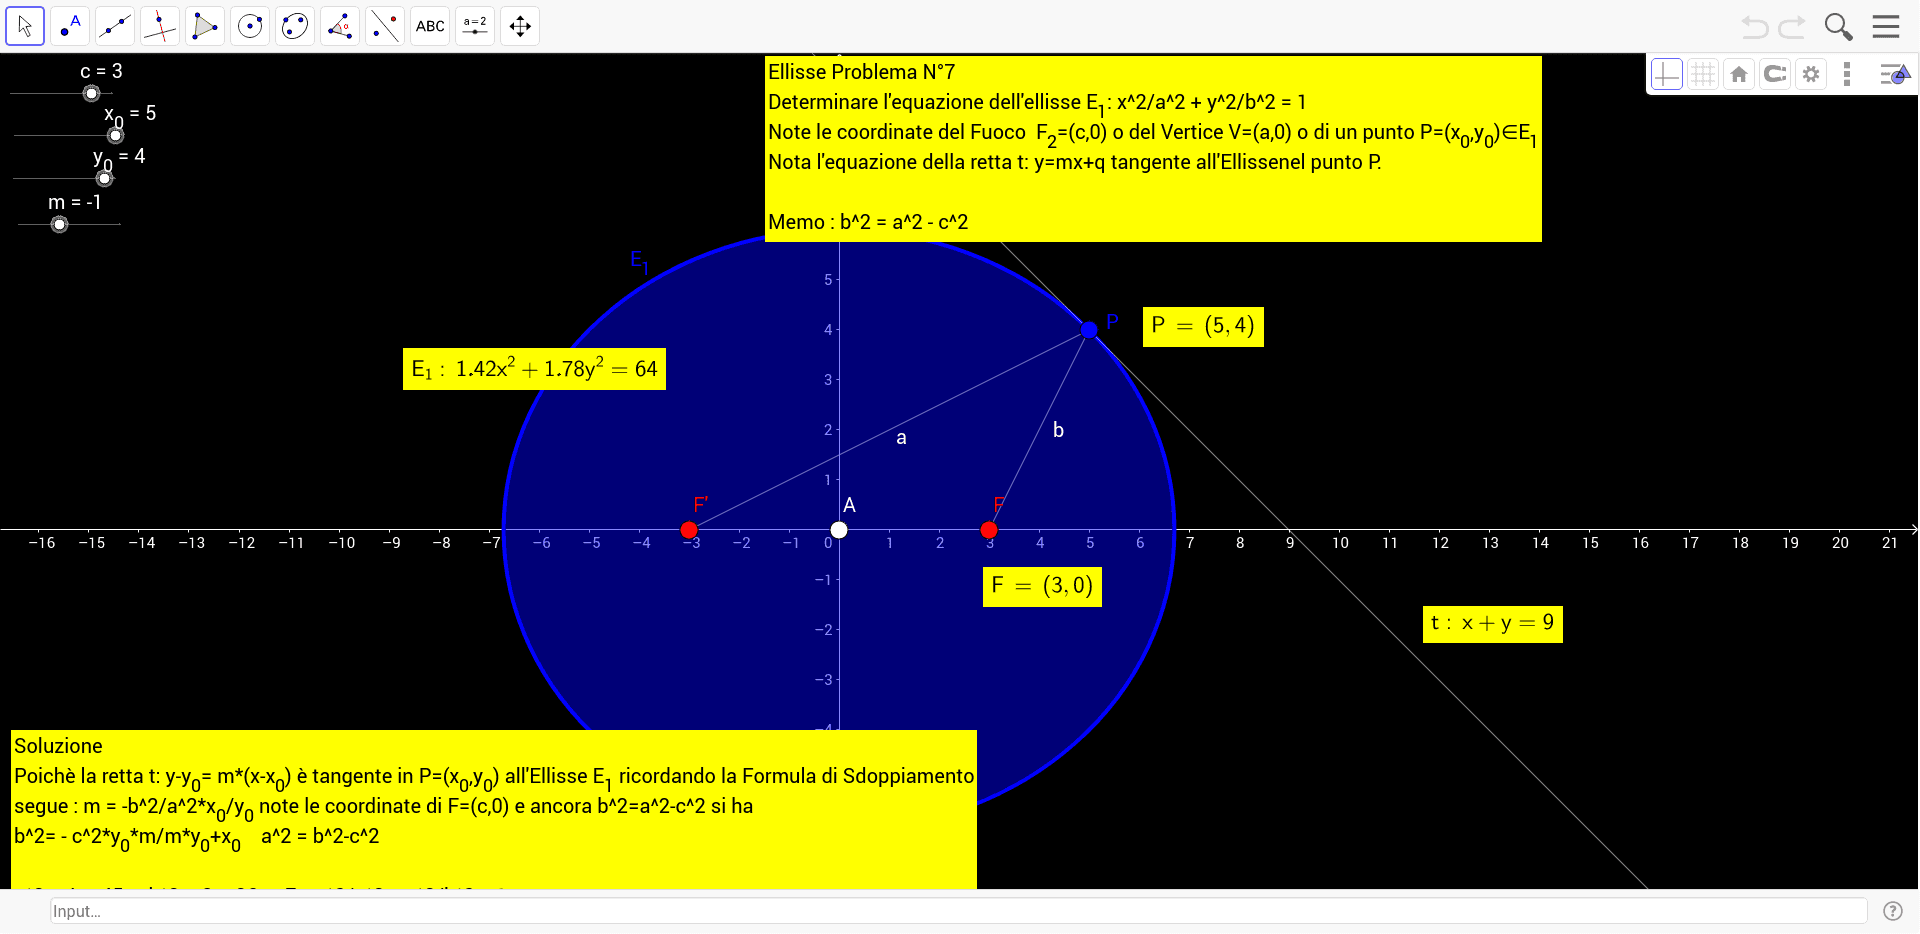Select Circle with Center tool
The image size is (1920, 934).
[x=250, y=26]
